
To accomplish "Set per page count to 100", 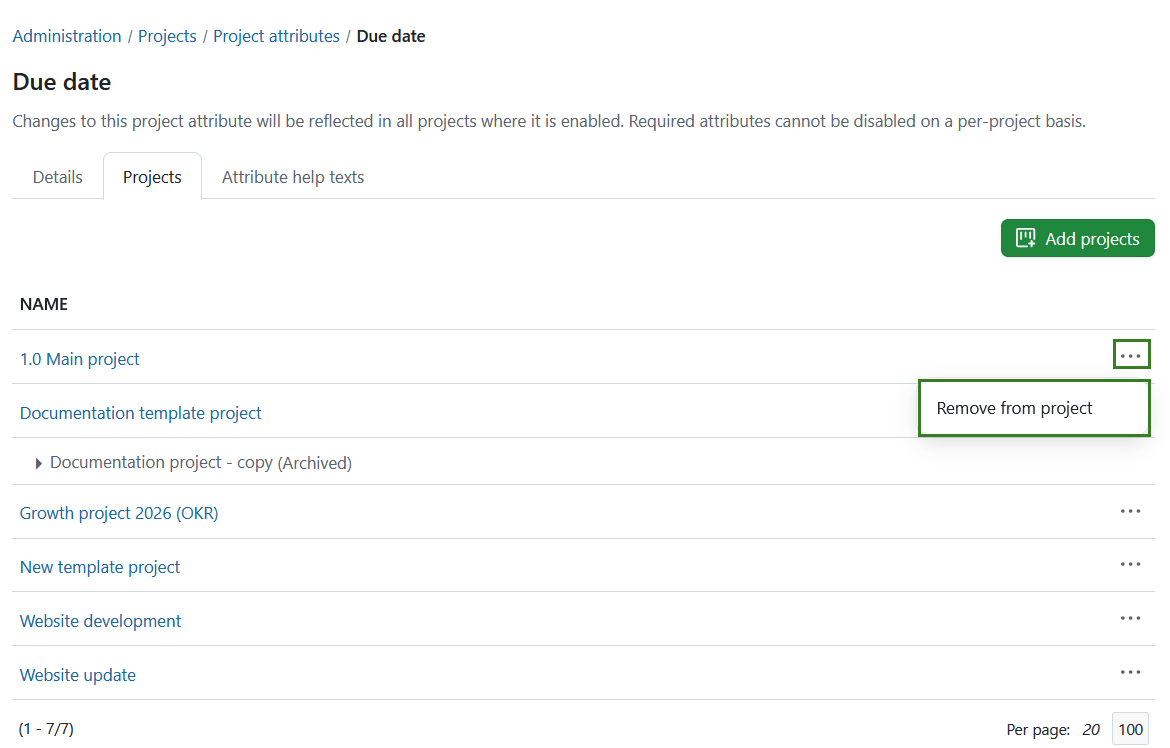I will (x=1130, y=728).
